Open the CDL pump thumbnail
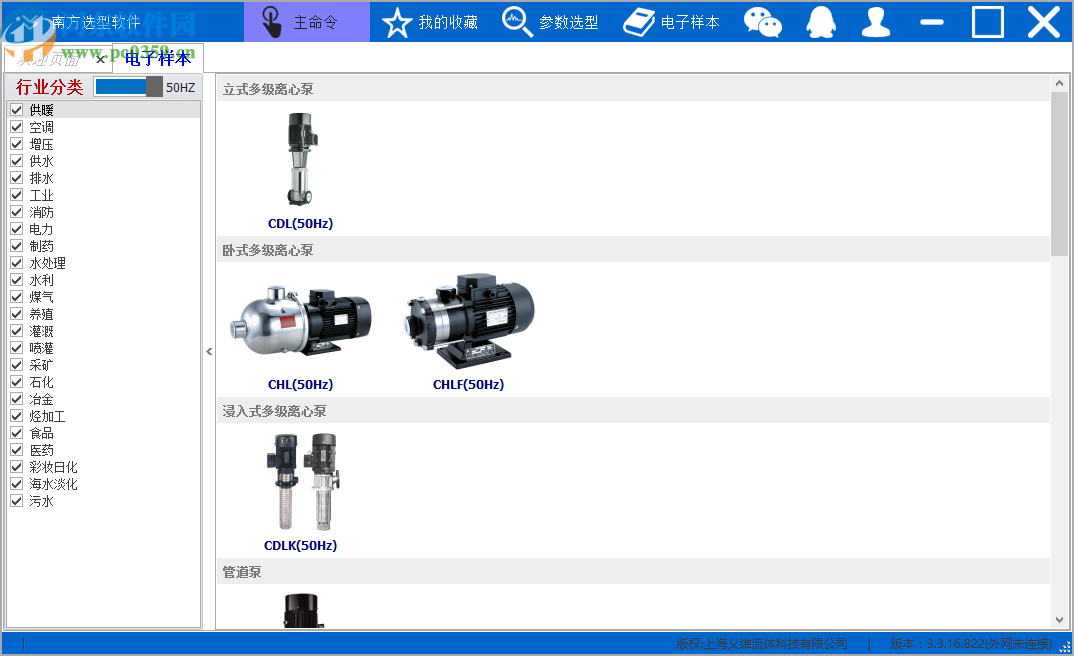Image resolution: width=1074 pixels, height=656 pixels. click(301, 159)
